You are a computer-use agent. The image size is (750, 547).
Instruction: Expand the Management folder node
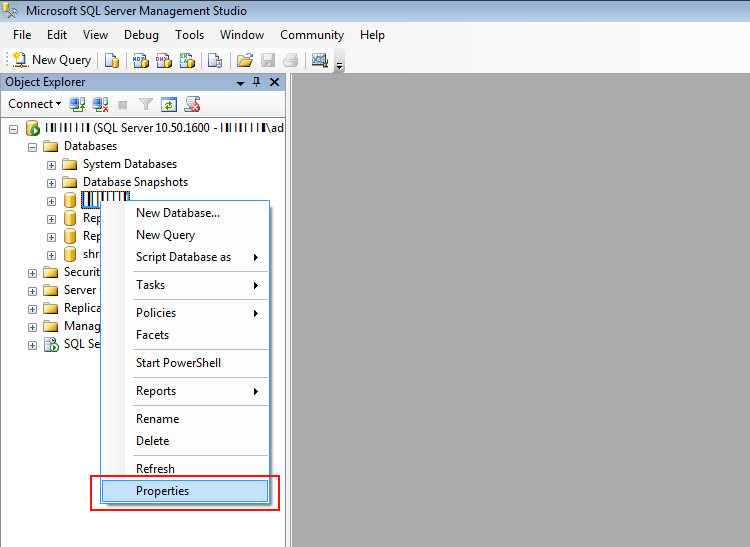point(32,328)
